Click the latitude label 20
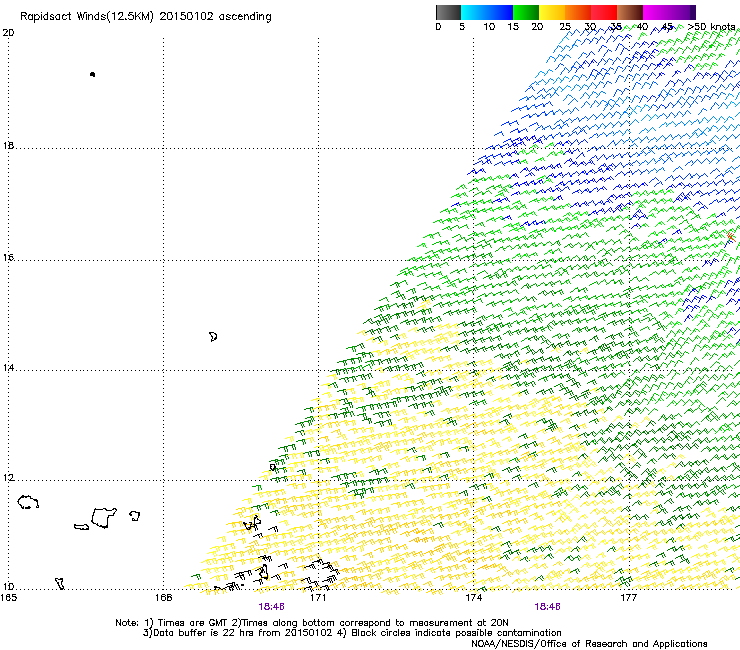740x650 pixels. pos(8,33)
